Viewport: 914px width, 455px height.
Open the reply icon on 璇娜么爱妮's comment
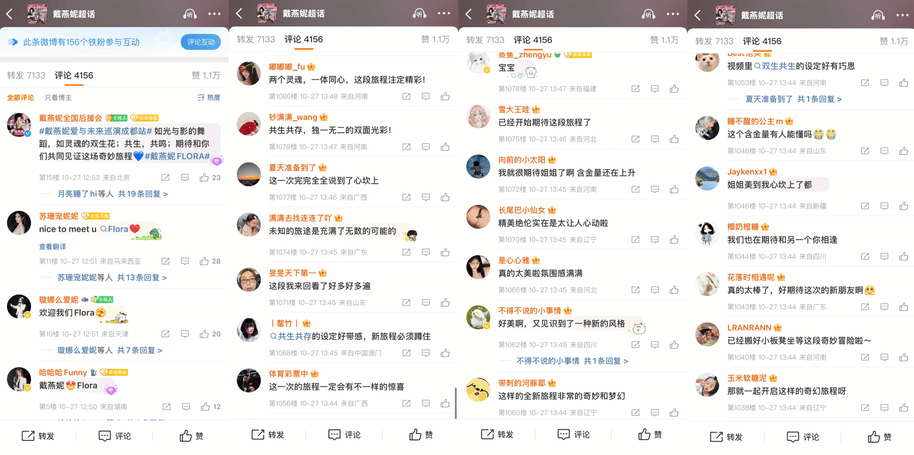185,334
